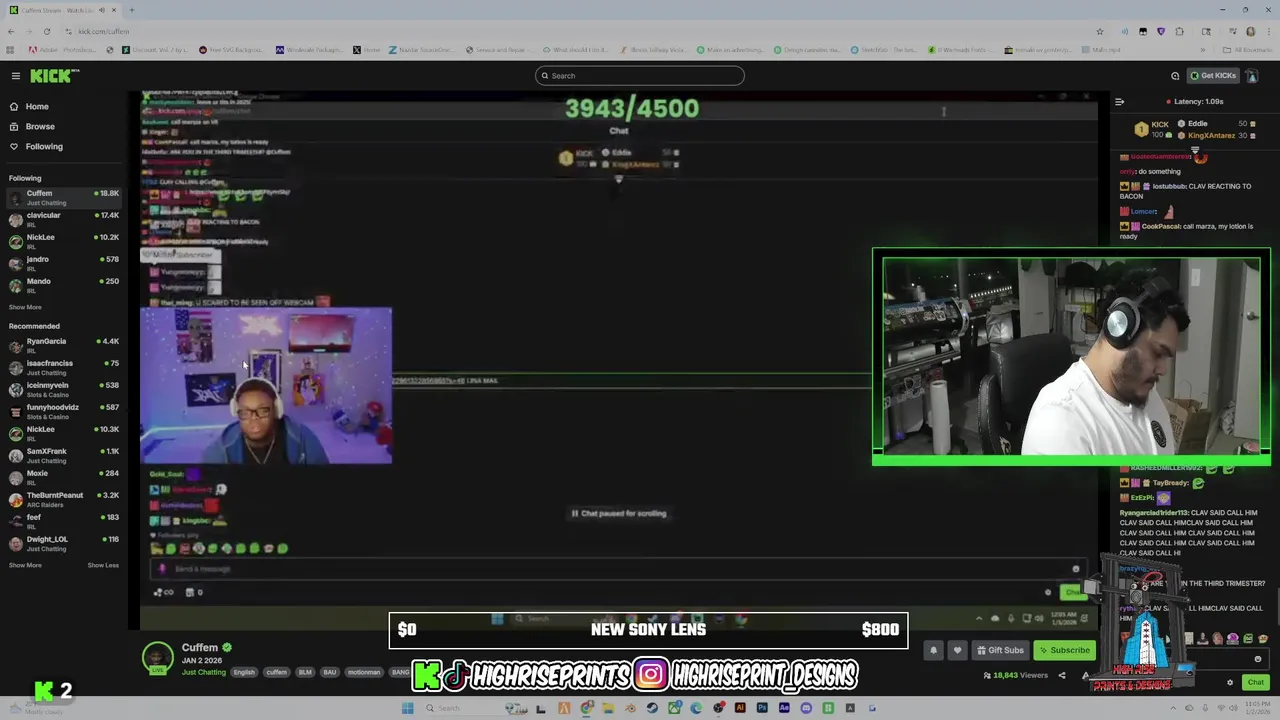Image resolution: width=1280 pixels, height=720 pixels.
Task: Open the user profile avatar menu
Action: click(1251, 76)
